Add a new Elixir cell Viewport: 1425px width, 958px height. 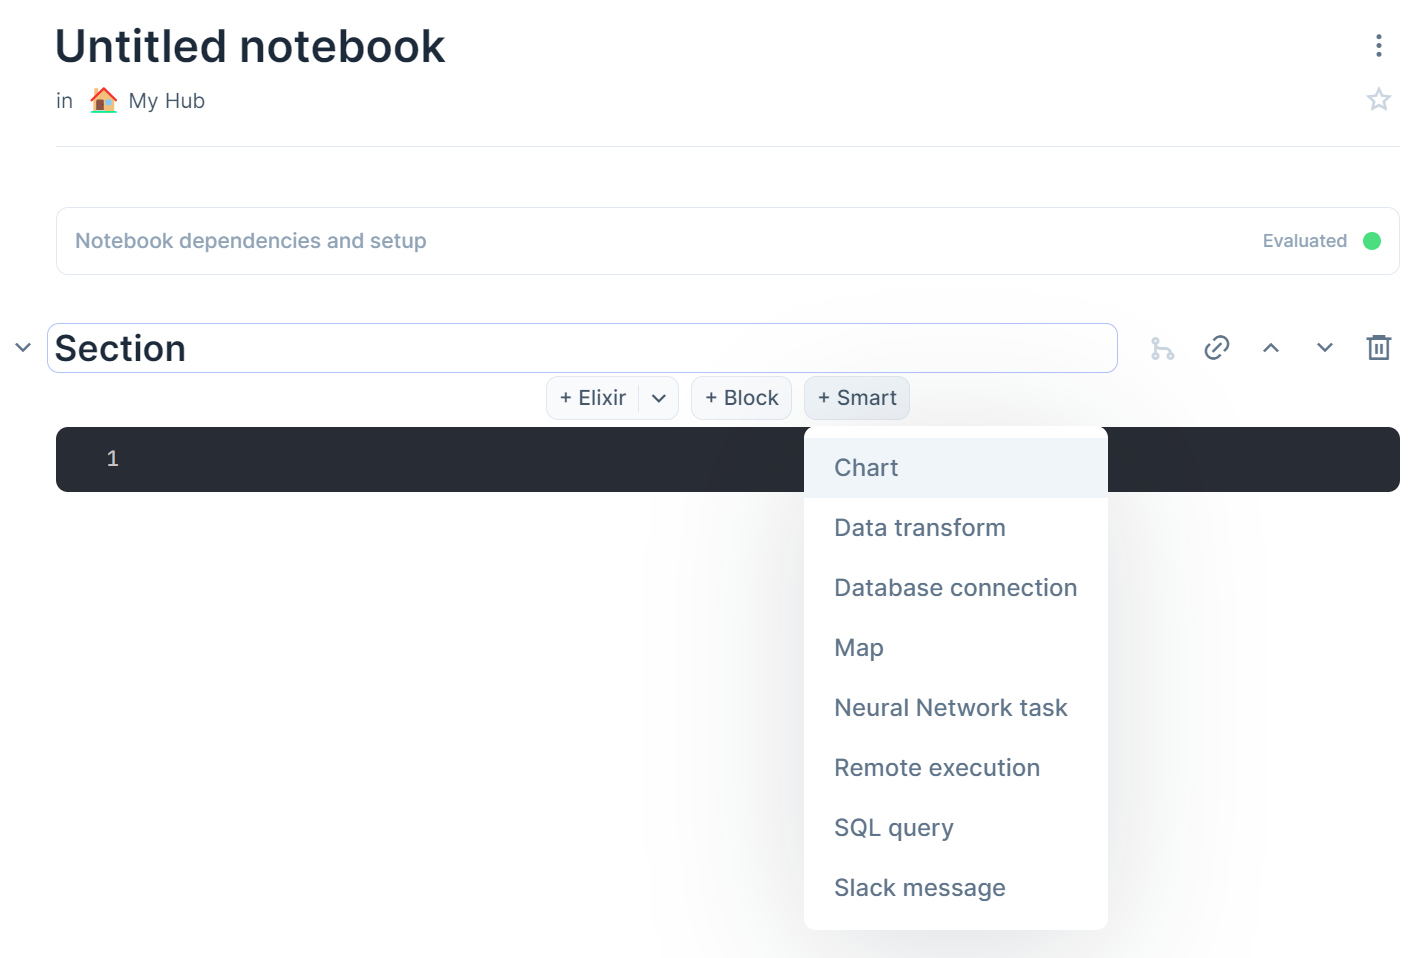click(x=593, y=398)
